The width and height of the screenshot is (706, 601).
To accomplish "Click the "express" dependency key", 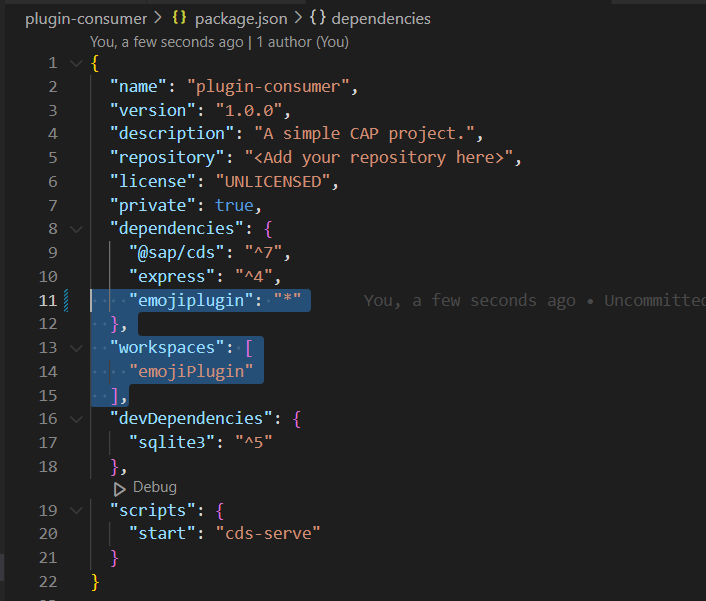I will coord(172,276).
